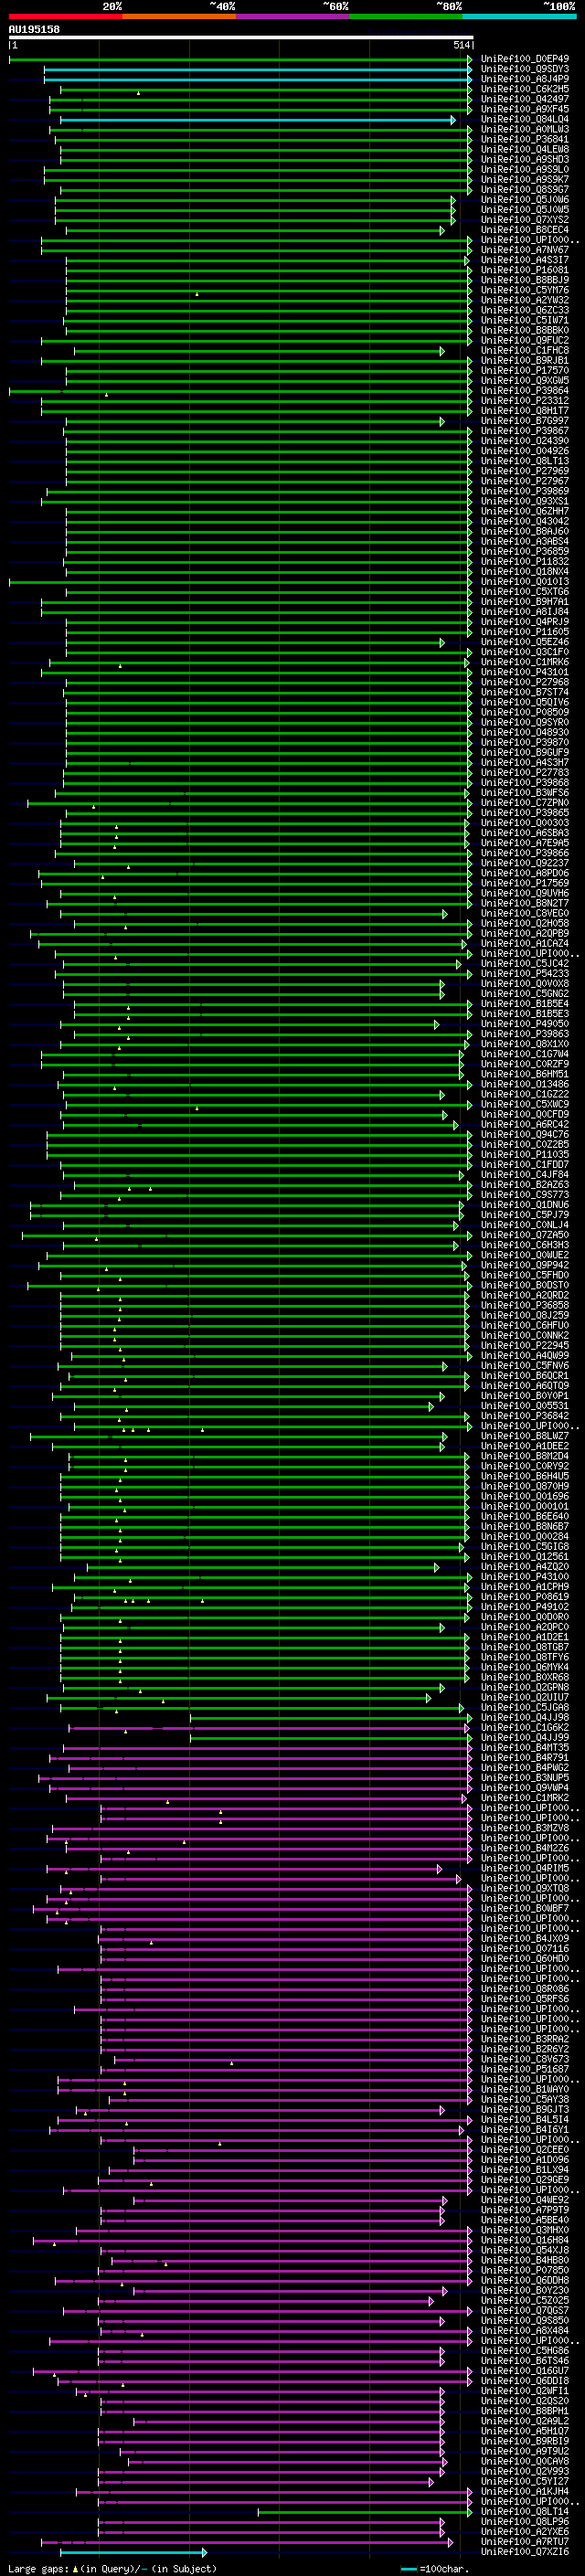Select the UniRef100_B8M2D4 label
Image resolution: width=585 pixels, height=2576 pixels.
click(525, 1456)
